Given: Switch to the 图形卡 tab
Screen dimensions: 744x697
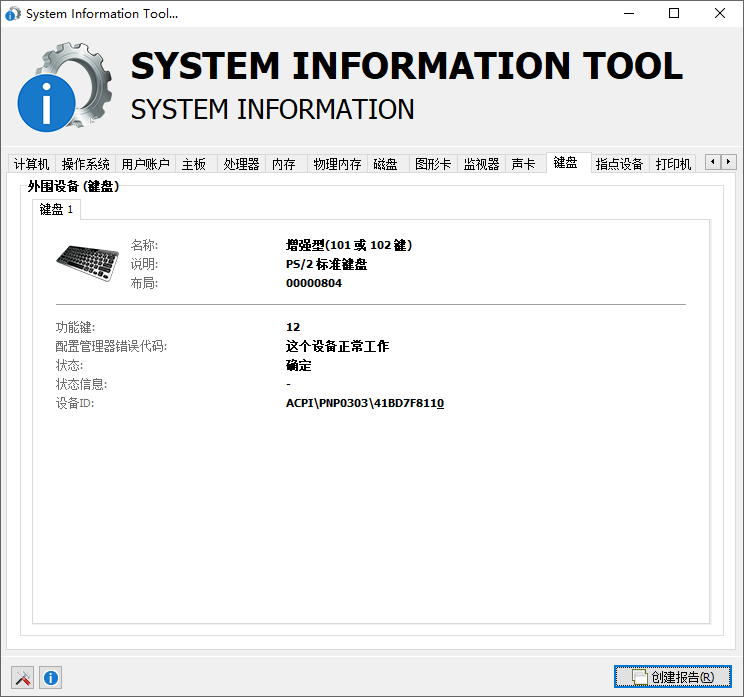Looking at the screenshot, I should (433, 164).
